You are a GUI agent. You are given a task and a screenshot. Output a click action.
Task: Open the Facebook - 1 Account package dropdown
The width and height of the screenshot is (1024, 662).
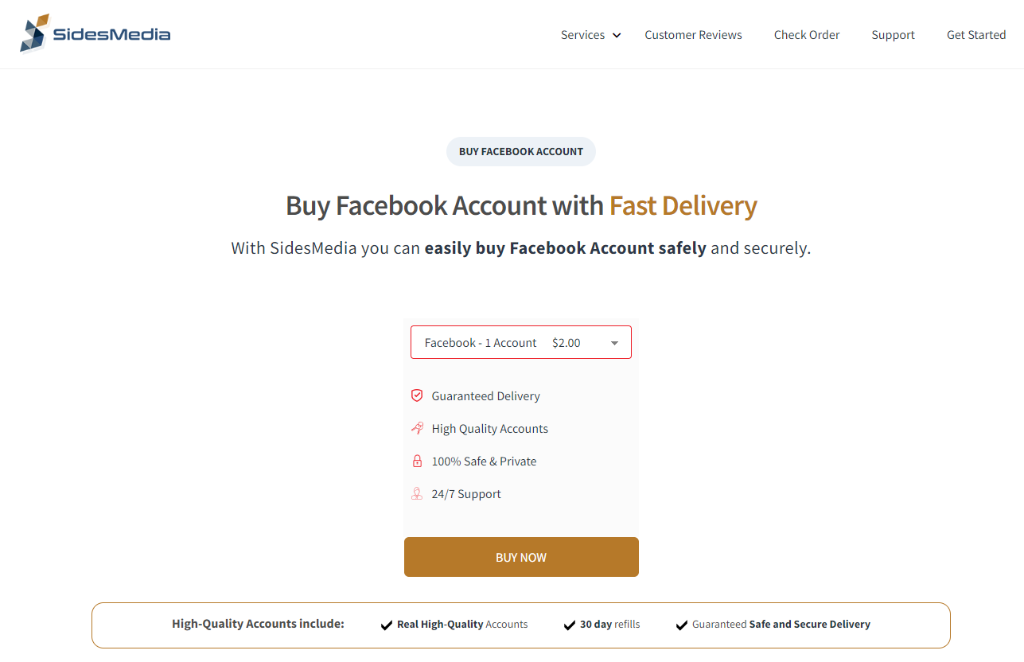coord(521,342)
